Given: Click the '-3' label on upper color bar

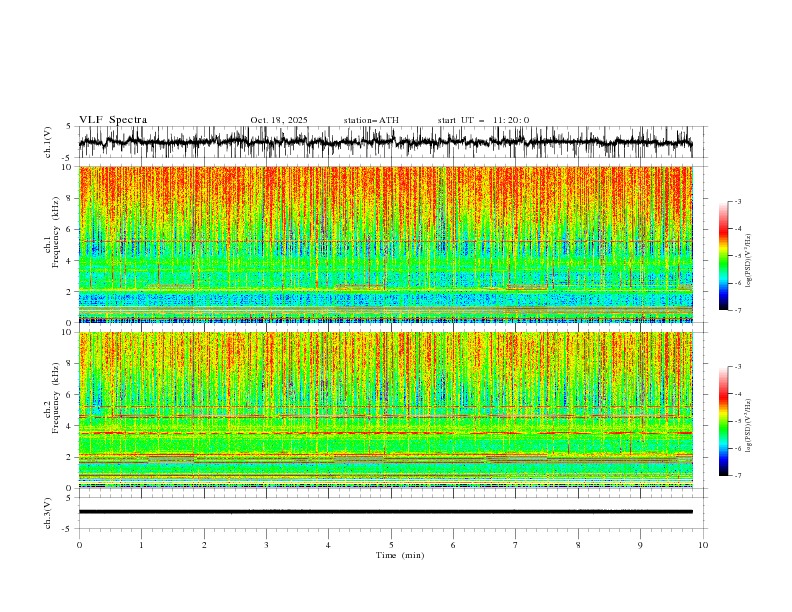Looking at the screenshot, I should pyautogui.click(x=737, y=201).
